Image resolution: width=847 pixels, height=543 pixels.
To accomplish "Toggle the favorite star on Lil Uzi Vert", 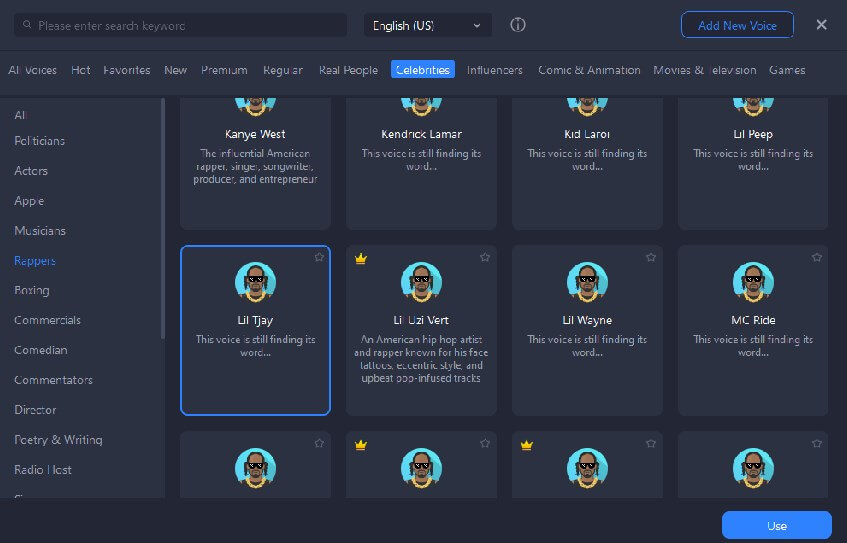I will [485, 257].
